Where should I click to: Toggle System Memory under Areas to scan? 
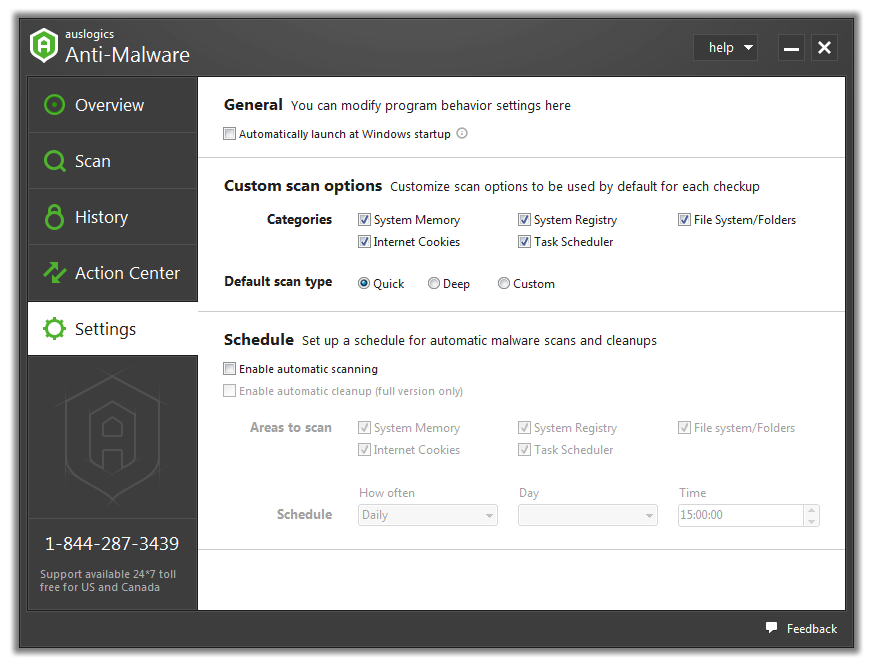[x=364, y=427]
